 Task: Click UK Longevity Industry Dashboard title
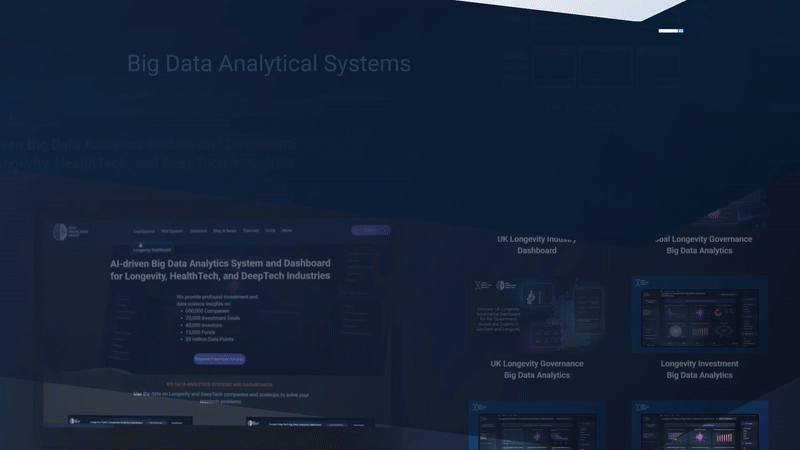click(x=537, y=245)
